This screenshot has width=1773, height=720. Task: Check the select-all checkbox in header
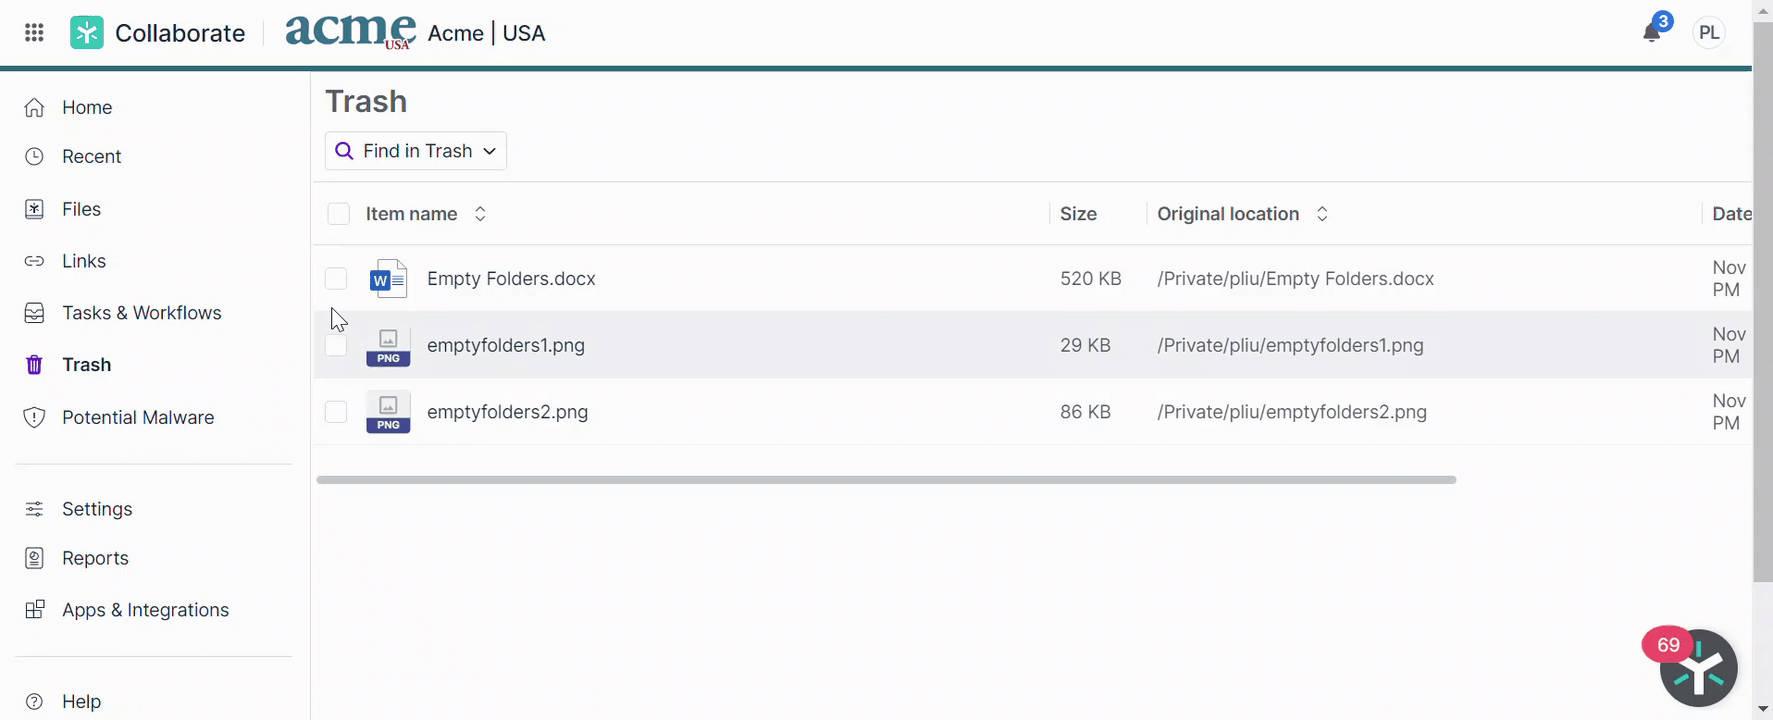(x=339, y=214)
